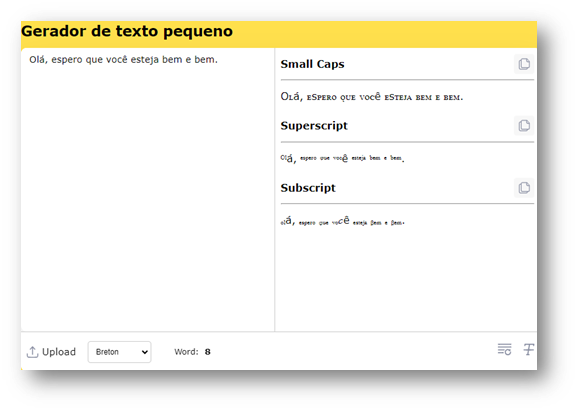579x412 pixels.
Task: Select the Small Caps heading
Action: coord(312,64)
